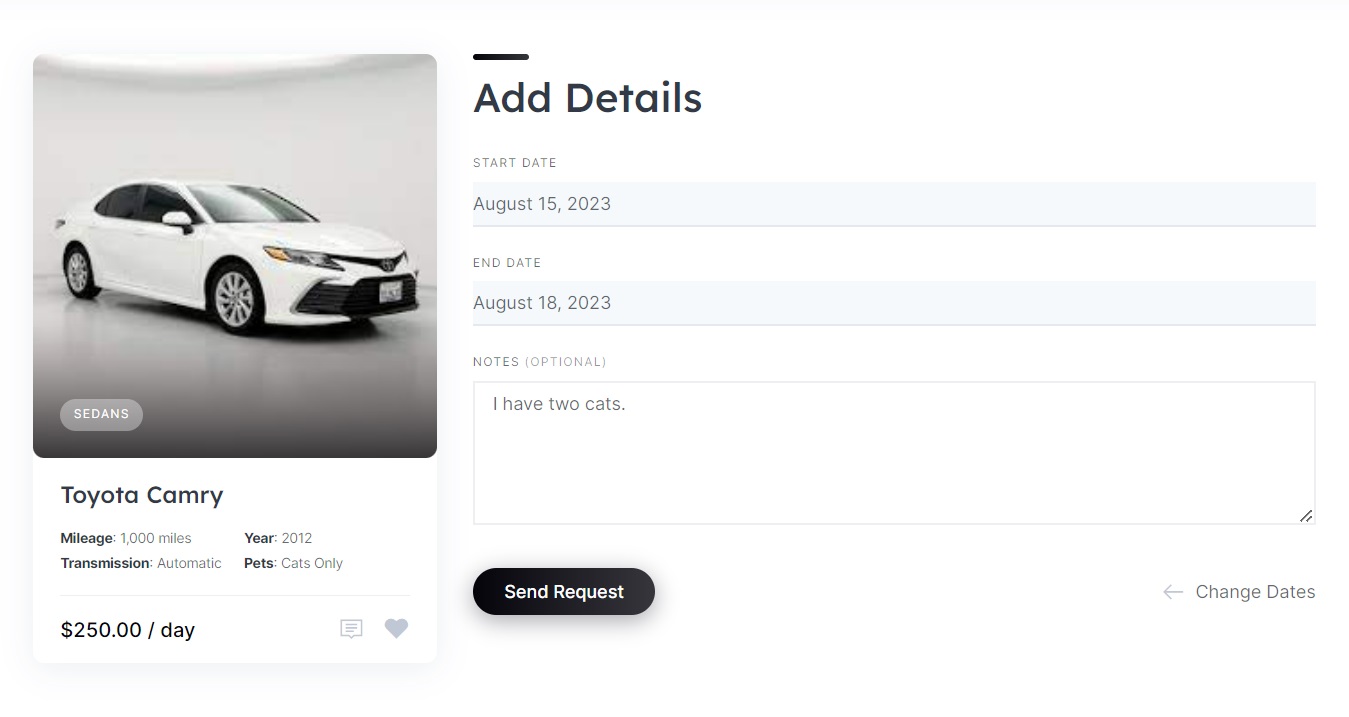Select the SEDANS category badge
Image resolution: width=1349 pixels, height=717 pixels.
pos(101,414)
